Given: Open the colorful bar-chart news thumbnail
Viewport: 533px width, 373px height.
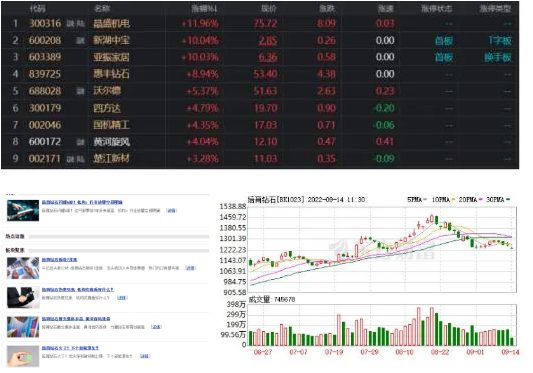Looking at the screenshot, I should pyautogui.click(x=23, y=327).
